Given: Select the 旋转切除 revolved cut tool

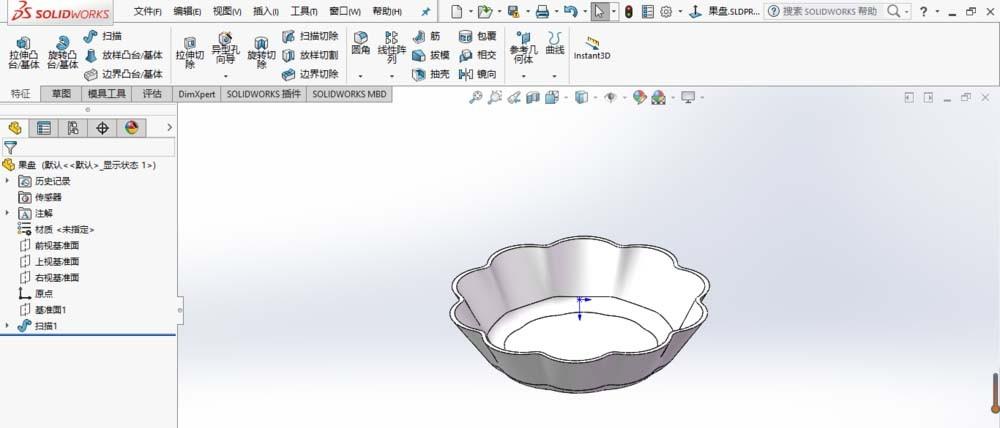Looking at the screenshot, I should 261,53.
